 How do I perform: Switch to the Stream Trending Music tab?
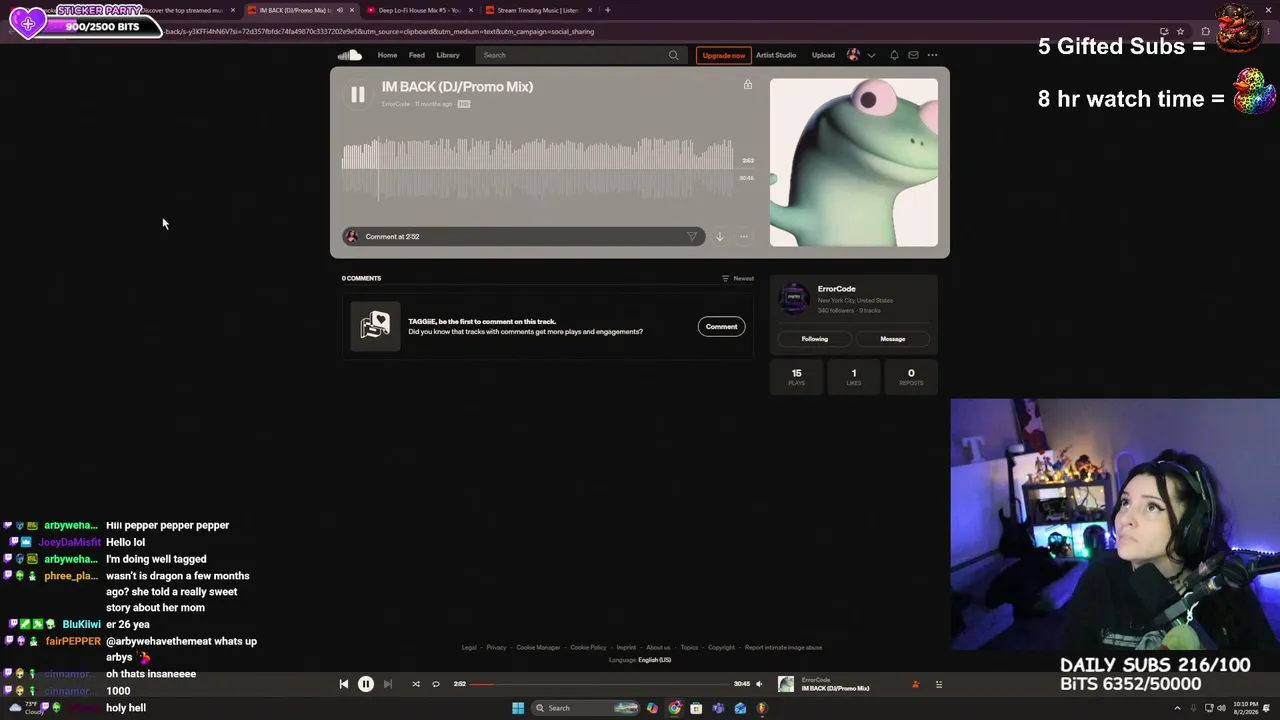tap(538, 10)
